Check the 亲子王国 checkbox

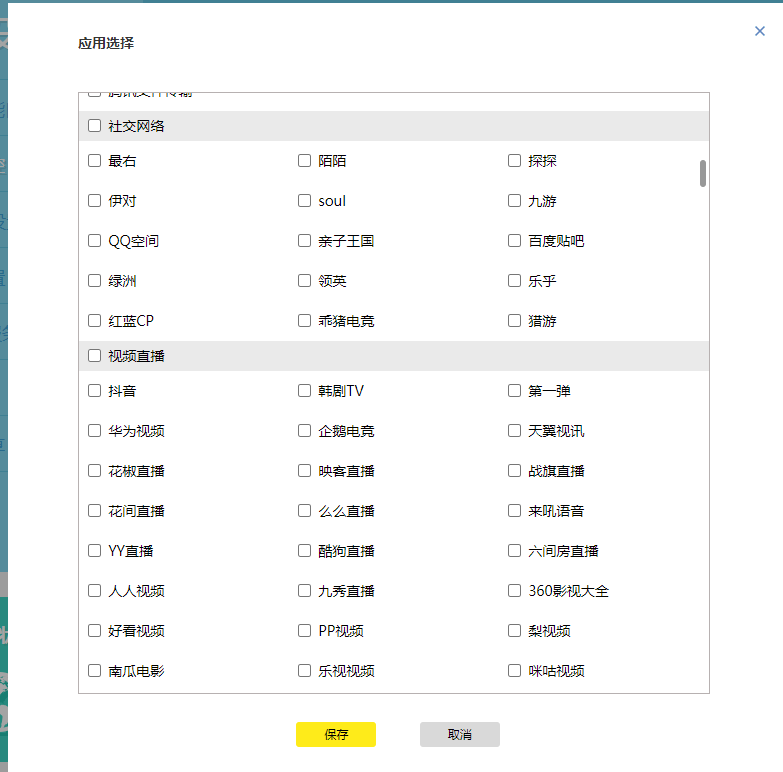[x=304, y=240]
